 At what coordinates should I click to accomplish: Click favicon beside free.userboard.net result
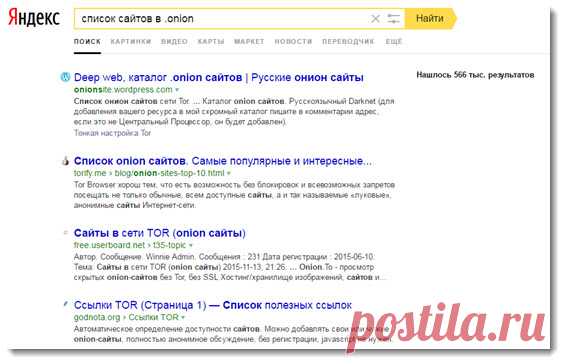[65, 233]
